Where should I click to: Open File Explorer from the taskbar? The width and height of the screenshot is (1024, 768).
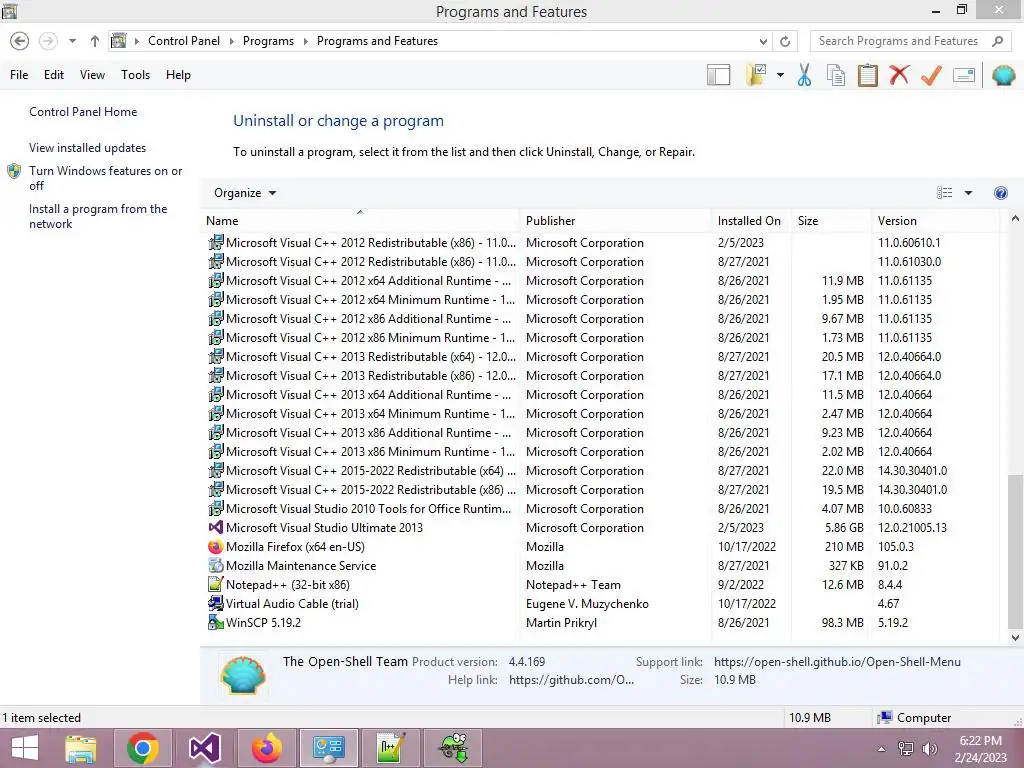coord(81,748)
